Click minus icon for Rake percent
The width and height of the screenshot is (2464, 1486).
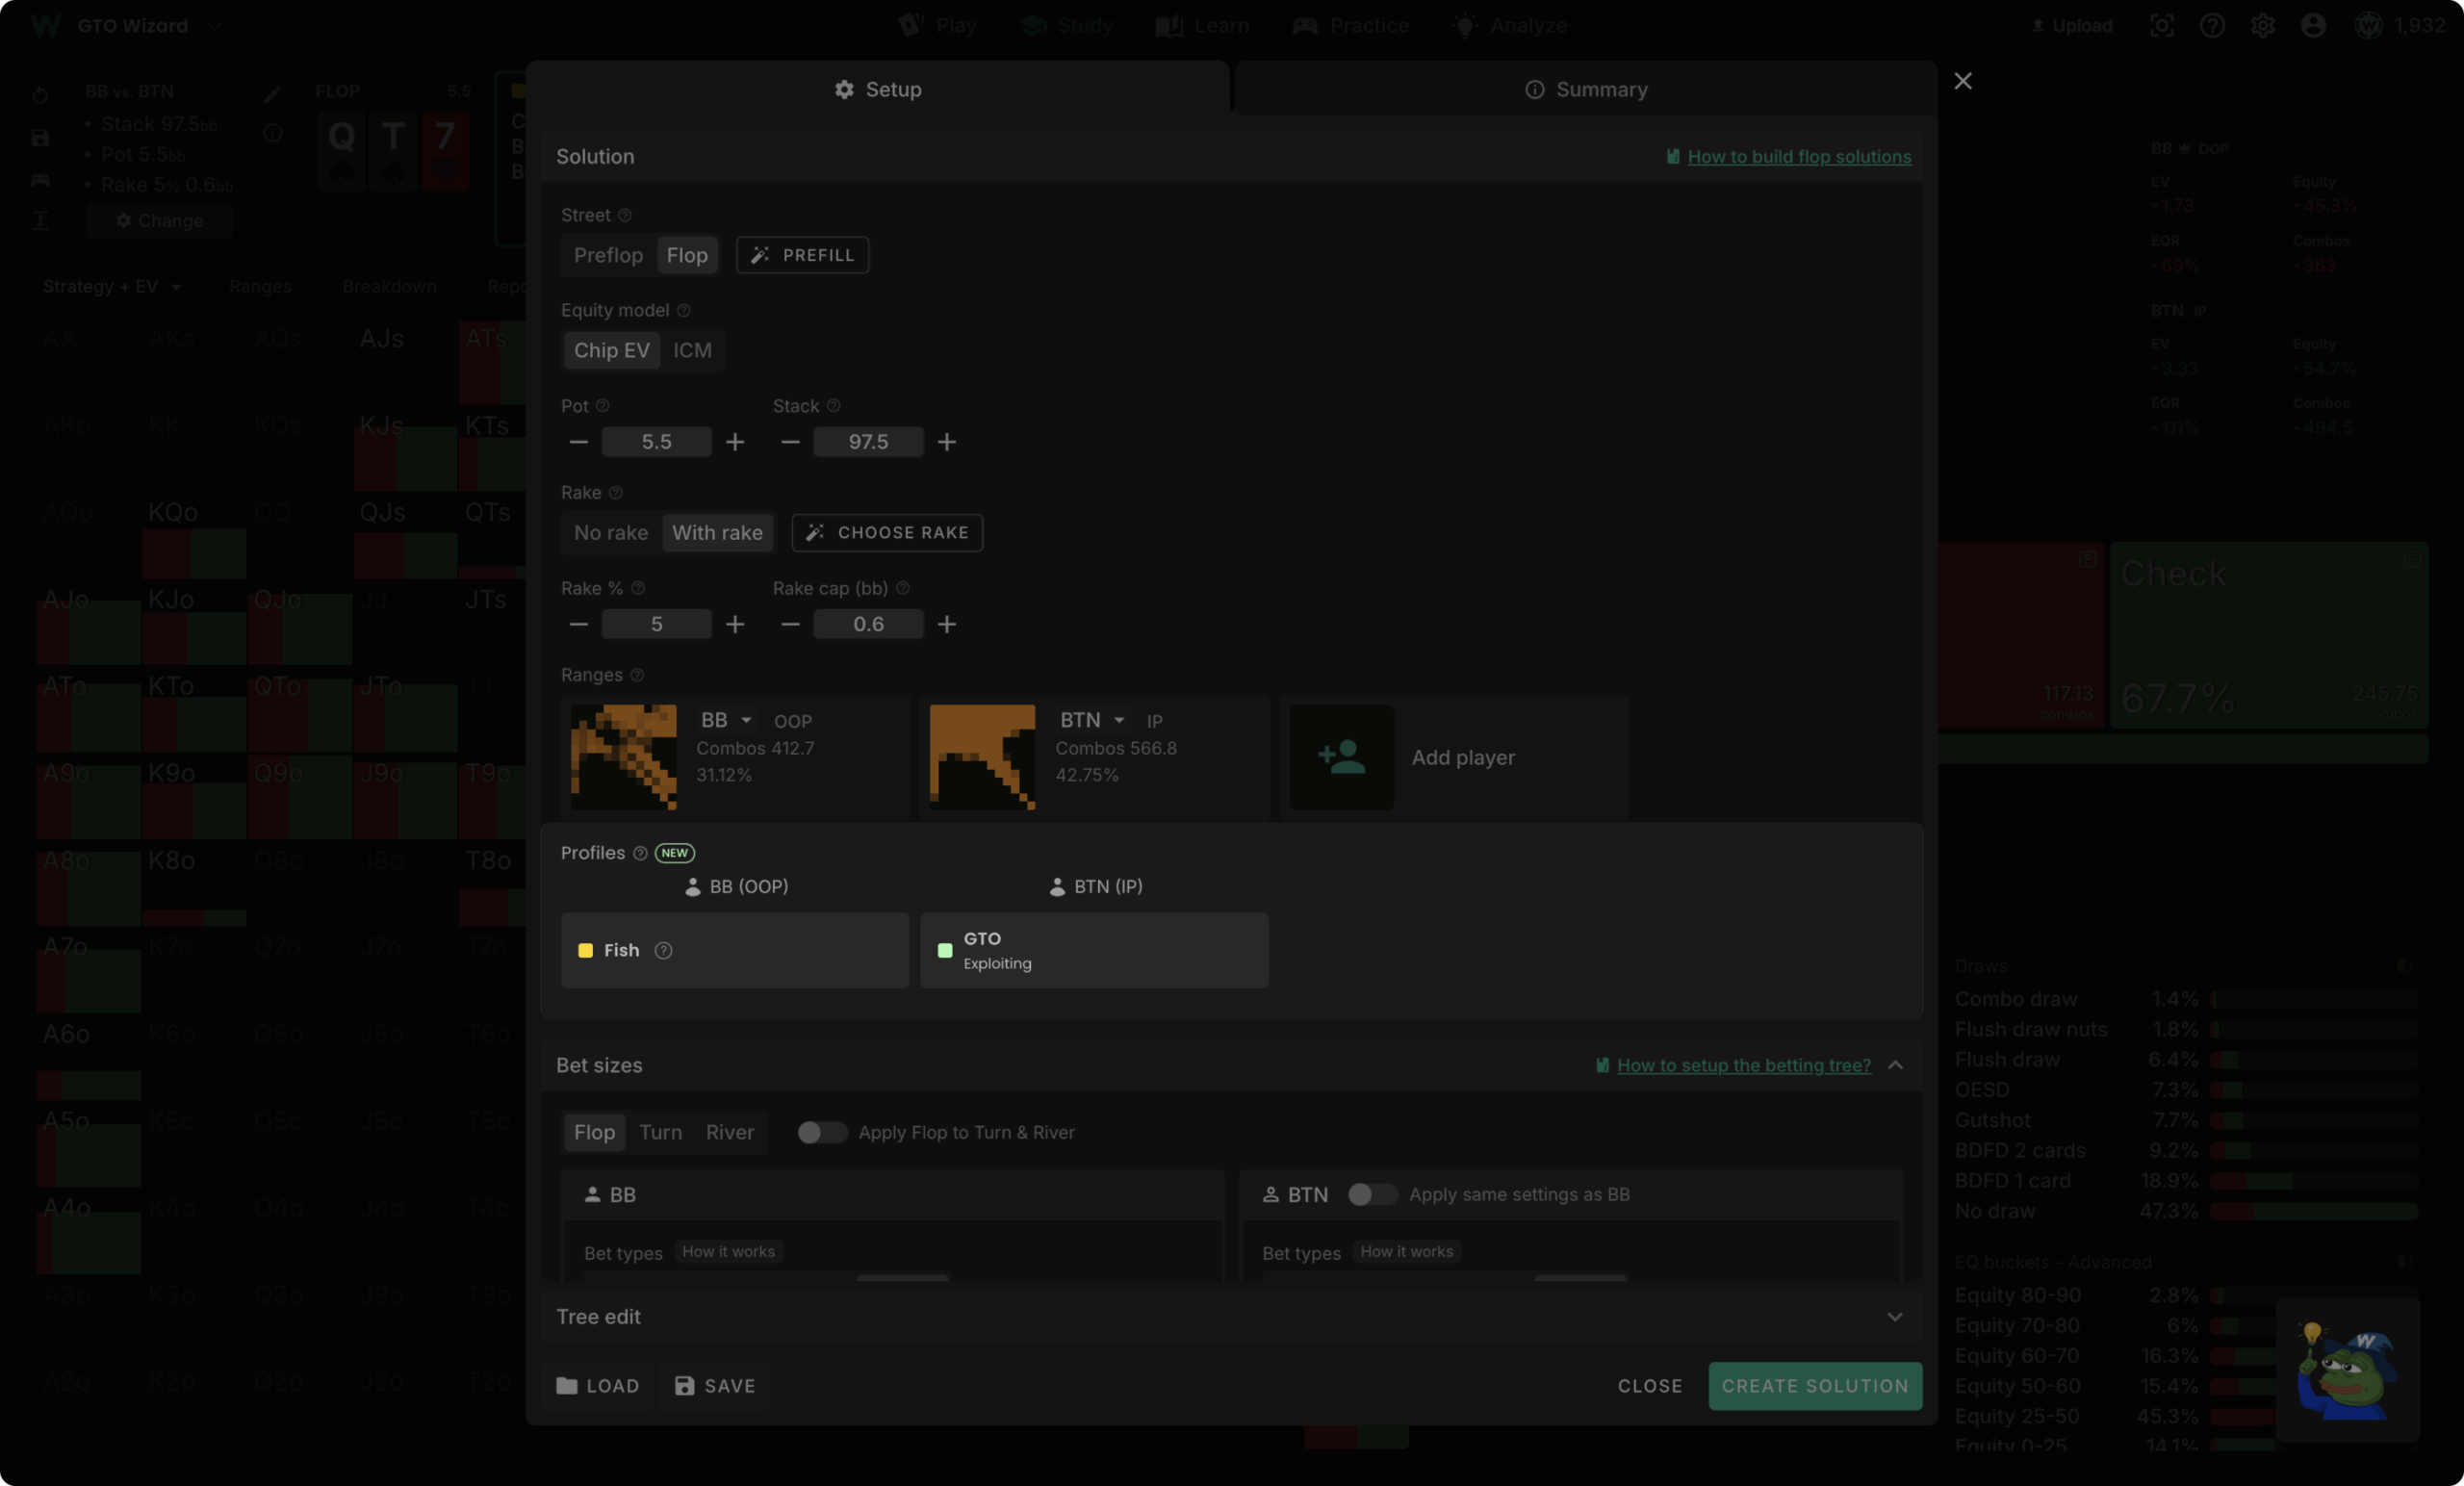tap(578, 624)
